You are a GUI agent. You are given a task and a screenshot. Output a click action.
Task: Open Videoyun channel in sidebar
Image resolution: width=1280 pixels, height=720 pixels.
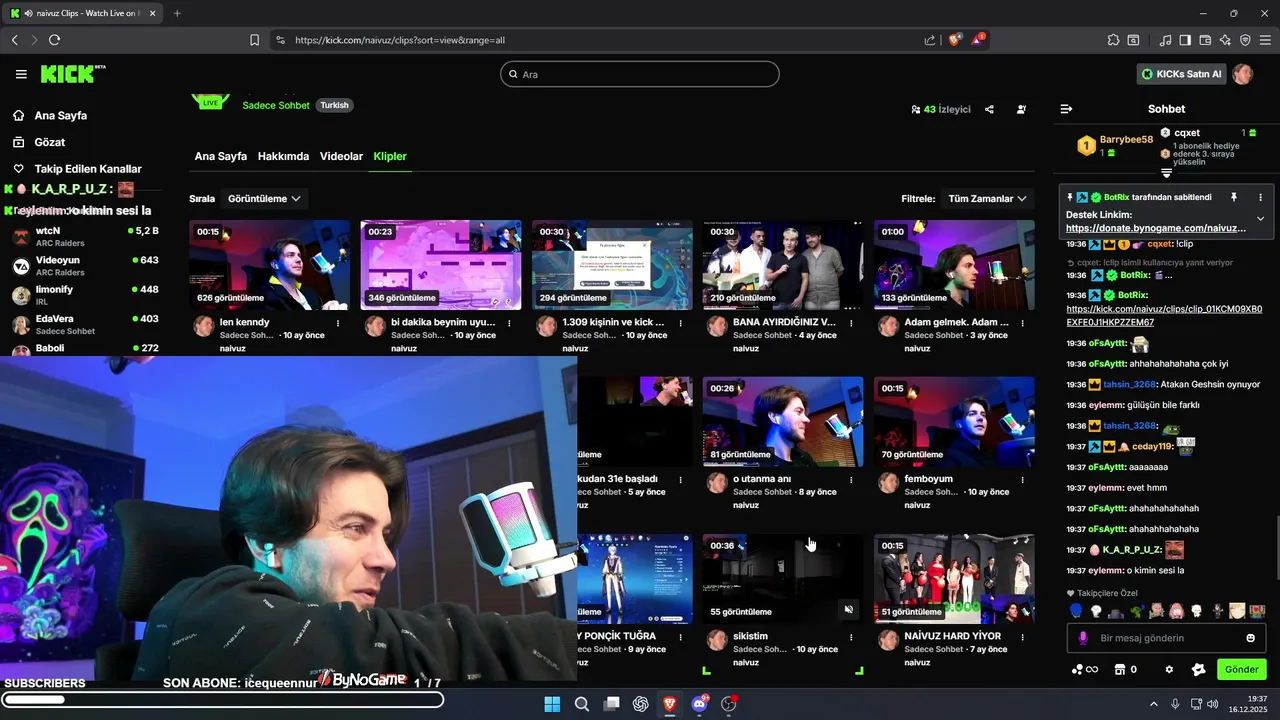85,266
